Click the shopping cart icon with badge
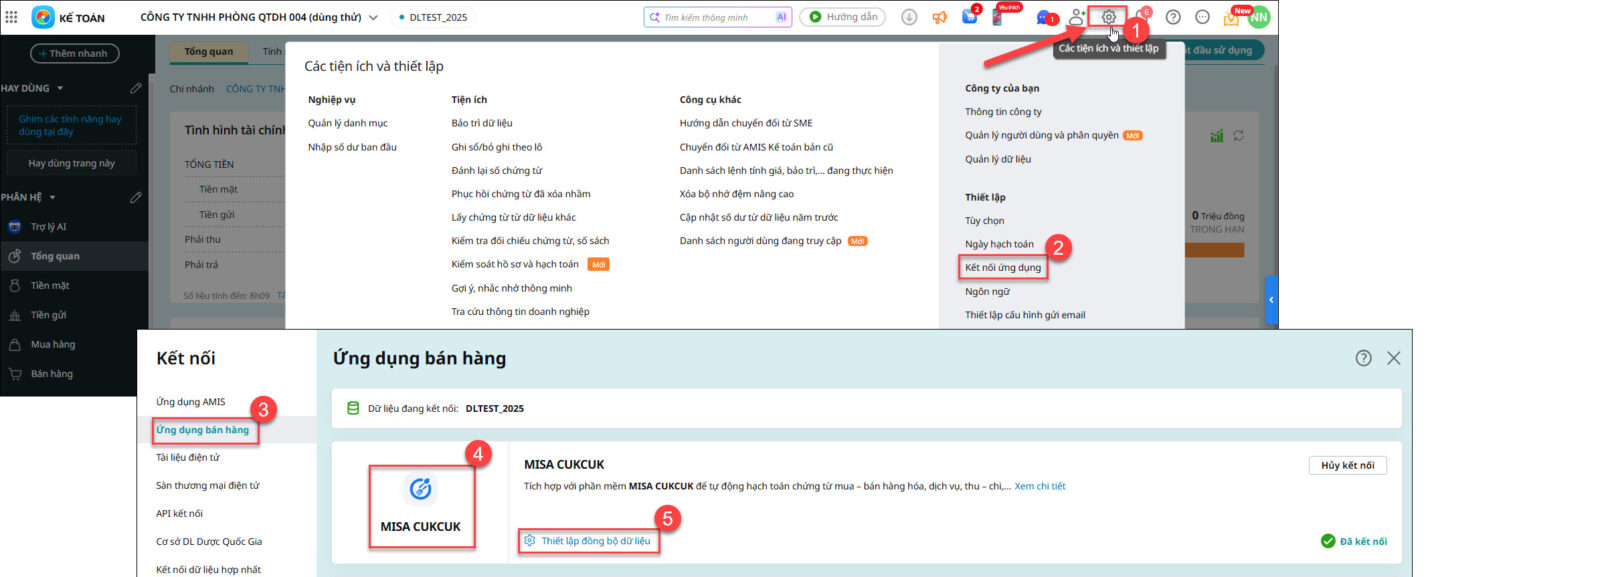 click(x=969, y=16)
